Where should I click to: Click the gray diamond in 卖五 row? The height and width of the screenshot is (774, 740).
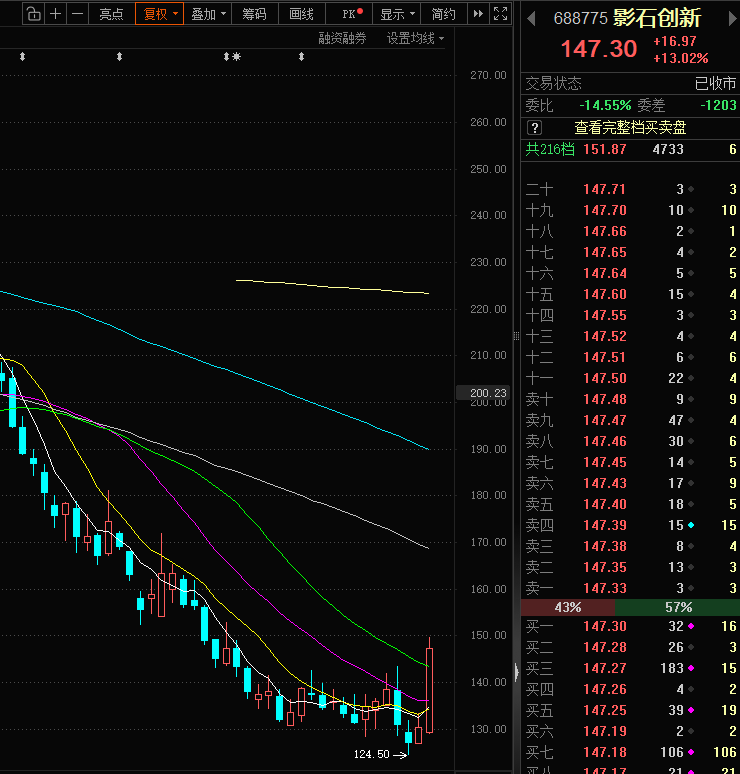691,504
